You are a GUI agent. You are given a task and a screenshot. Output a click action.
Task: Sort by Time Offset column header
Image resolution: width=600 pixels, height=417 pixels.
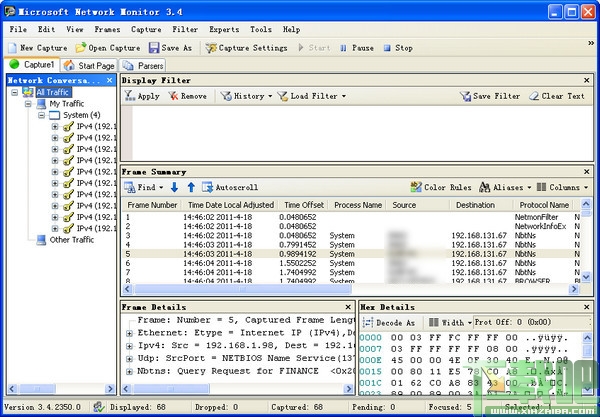point(304,205)
